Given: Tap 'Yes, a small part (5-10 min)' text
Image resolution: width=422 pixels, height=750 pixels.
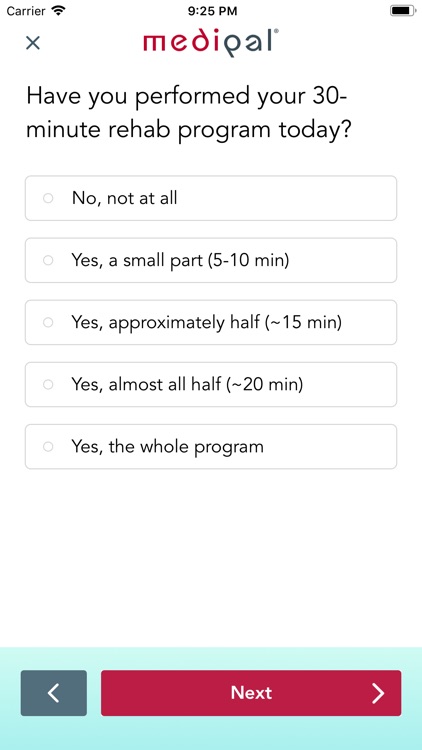Looking at the screenshot, I should (x=180, y=261).
